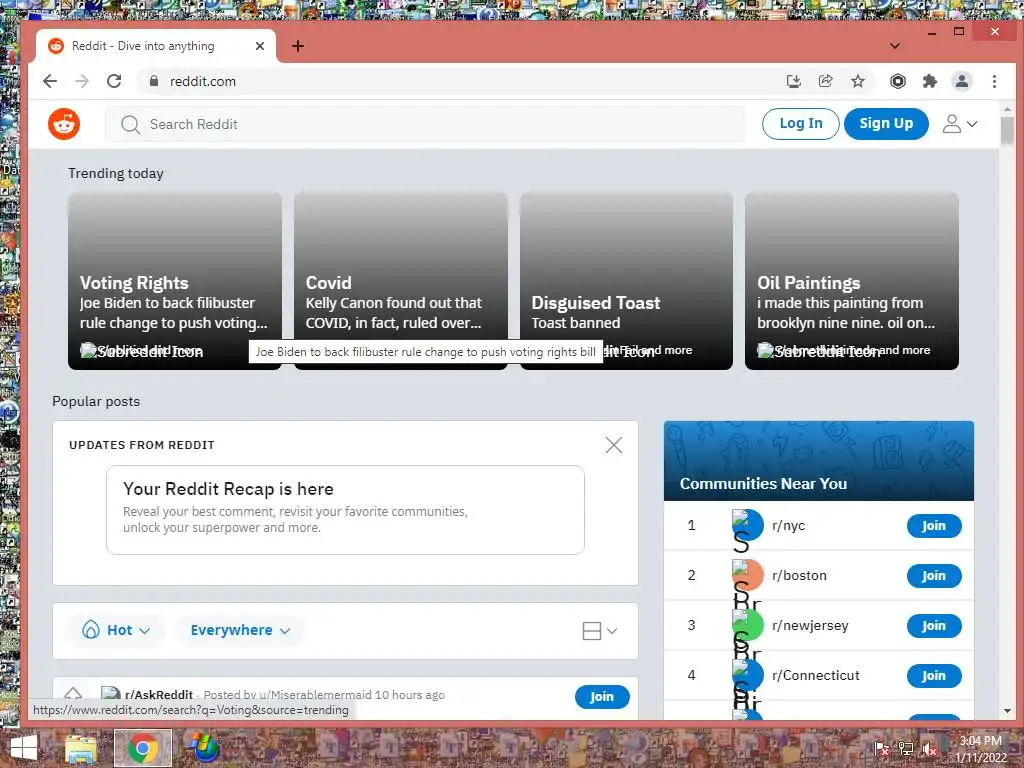Expand the Hot sort dropdown
Image resolution: width=1024 pixels, height=768 pixels.
[x=116, y=630]
